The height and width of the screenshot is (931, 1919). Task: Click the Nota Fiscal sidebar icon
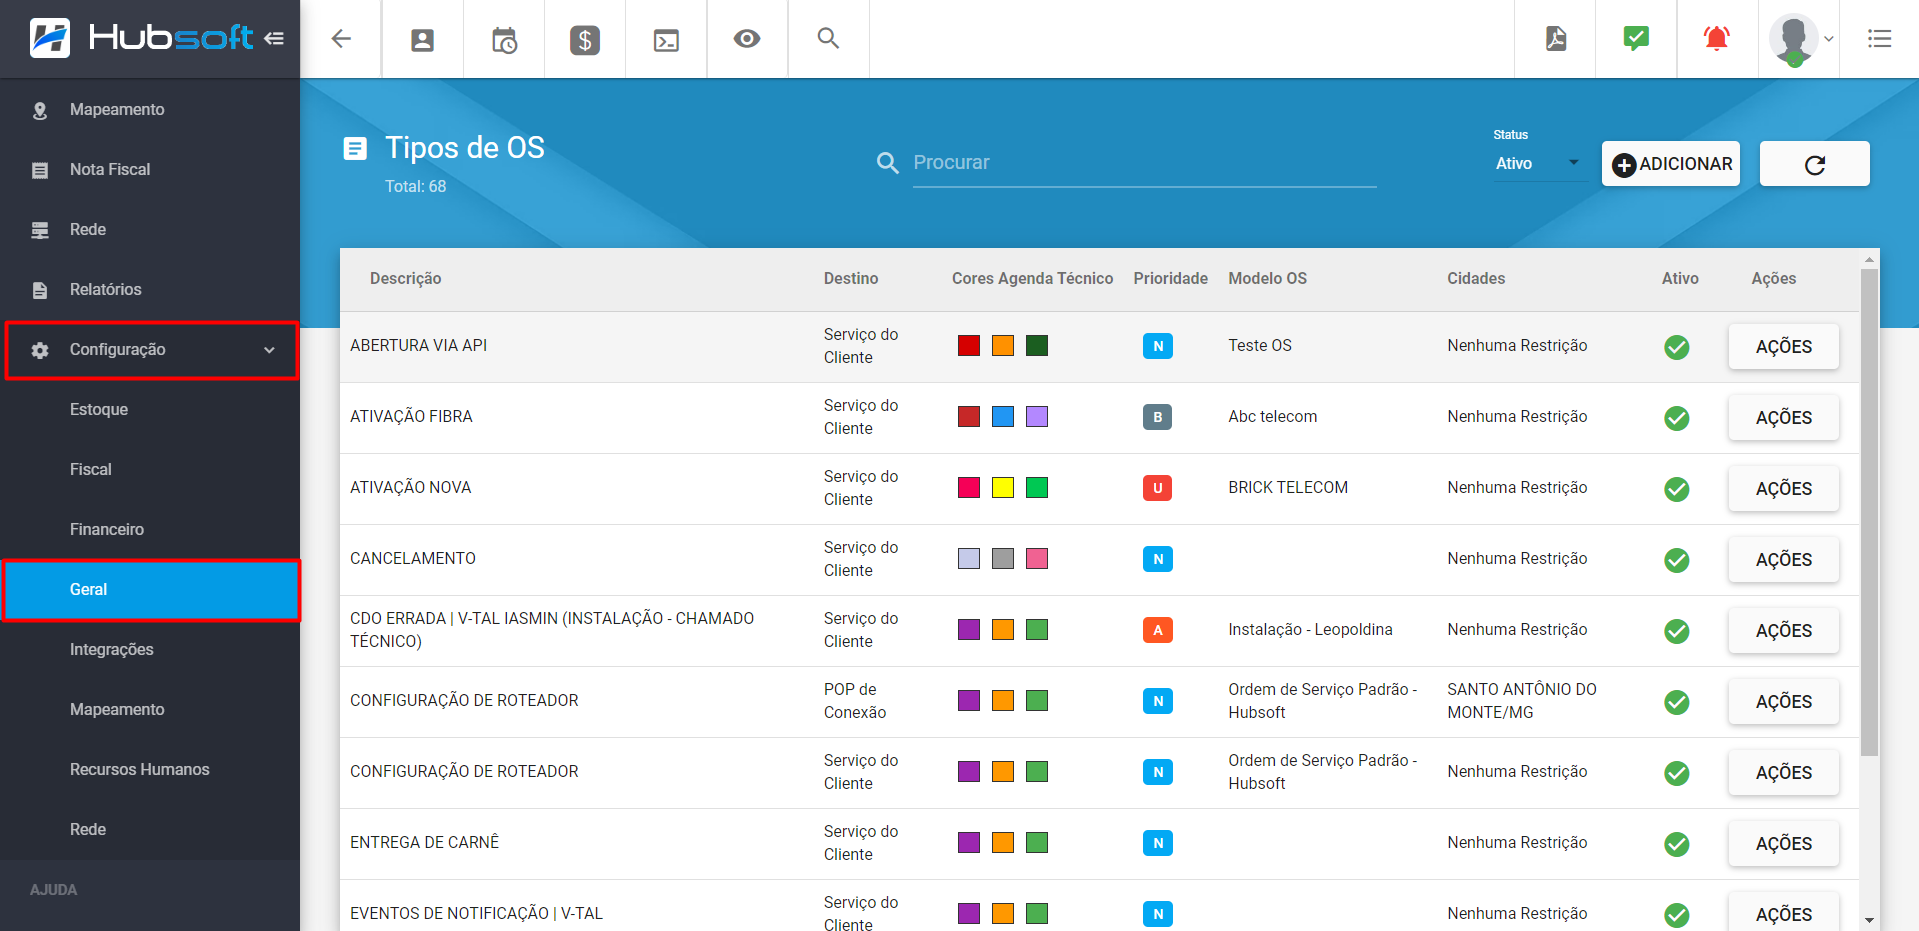[x=40, y=170]
